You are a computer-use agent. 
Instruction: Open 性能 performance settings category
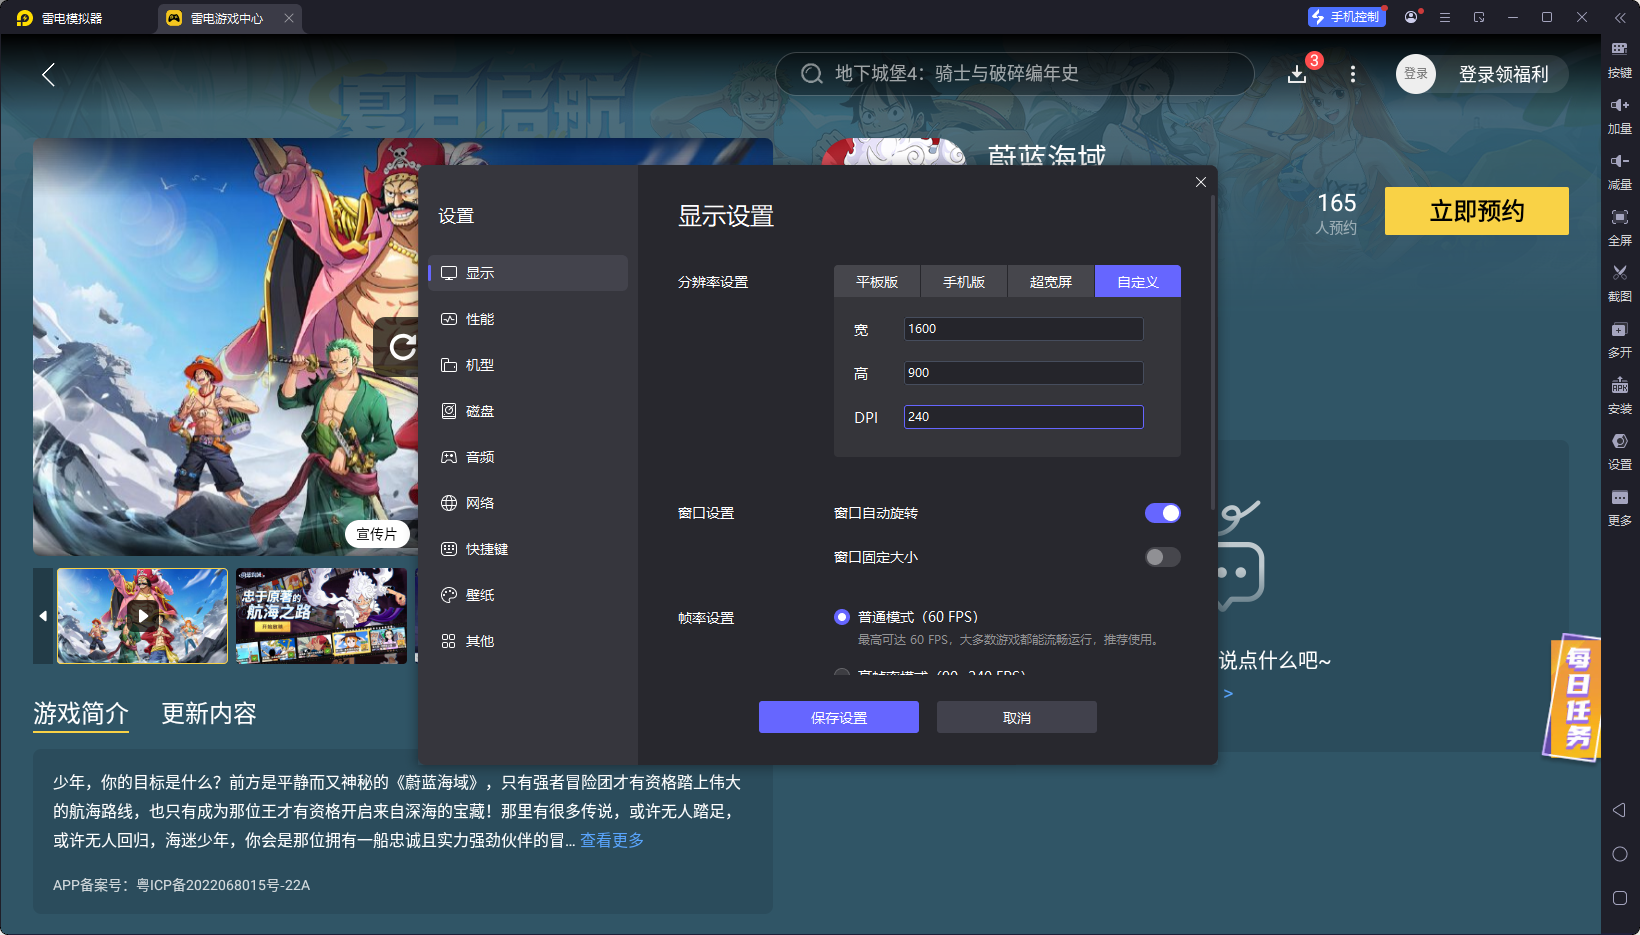(528, 319)
